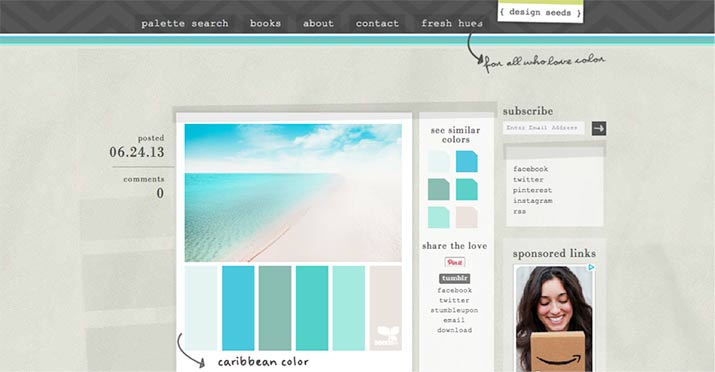
Task: Select the pale blush similar-colors chip
Action: click(x=466, y=217)
